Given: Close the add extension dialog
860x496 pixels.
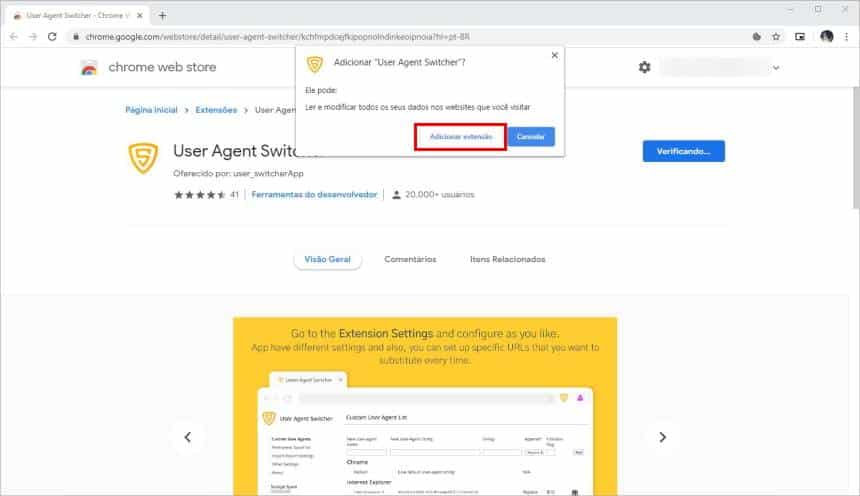Looking at the screenshot, I should point(555,55).
